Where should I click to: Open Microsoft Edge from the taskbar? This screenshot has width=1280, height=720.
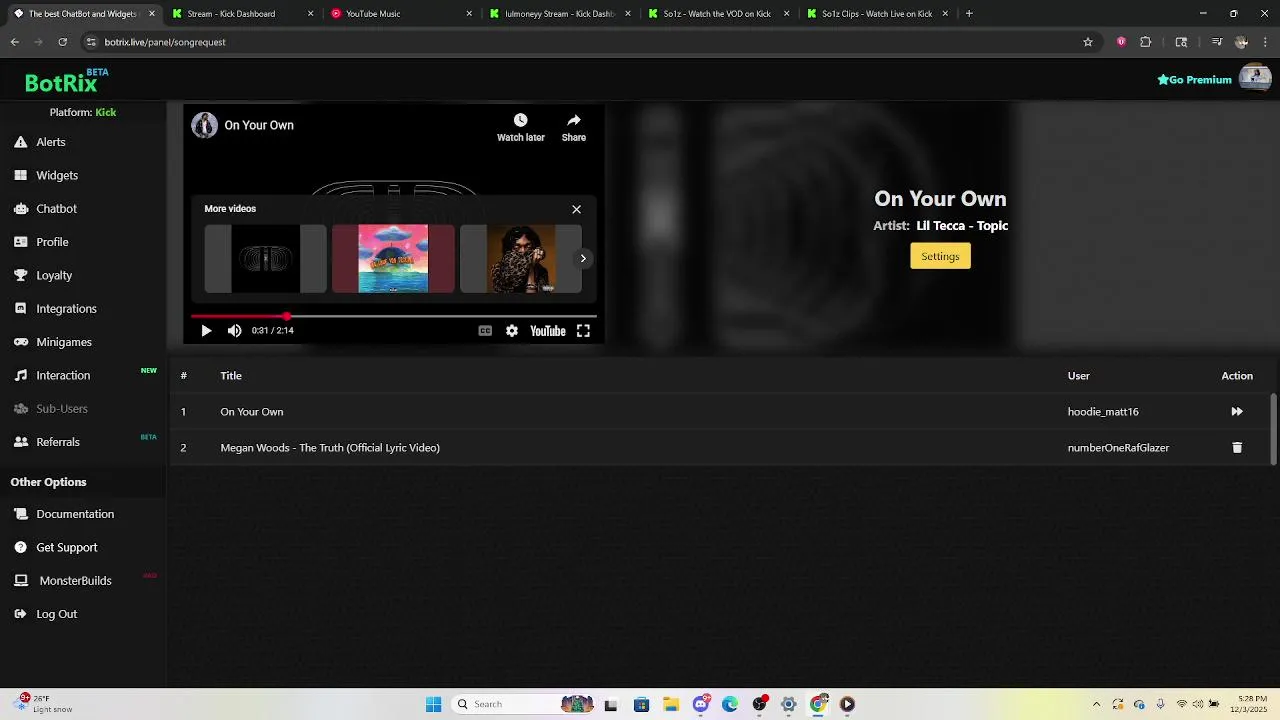tap(730, 704)
